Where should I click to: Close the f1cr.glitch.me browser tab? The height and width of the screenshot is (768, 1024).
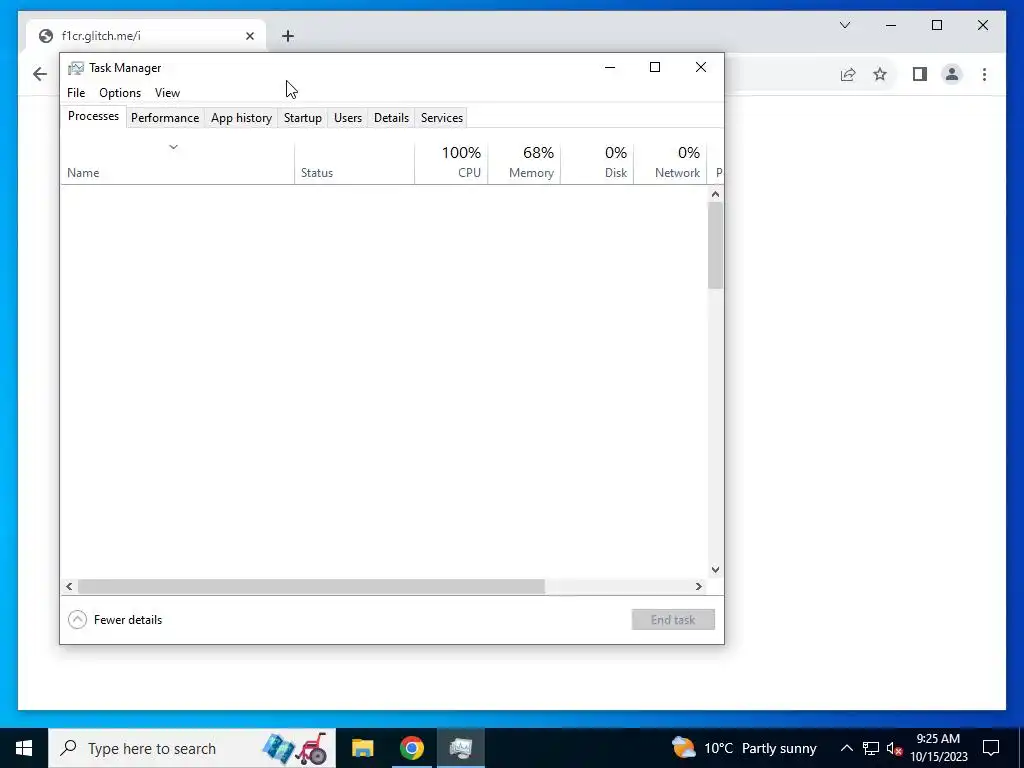[x=249, y=36]
